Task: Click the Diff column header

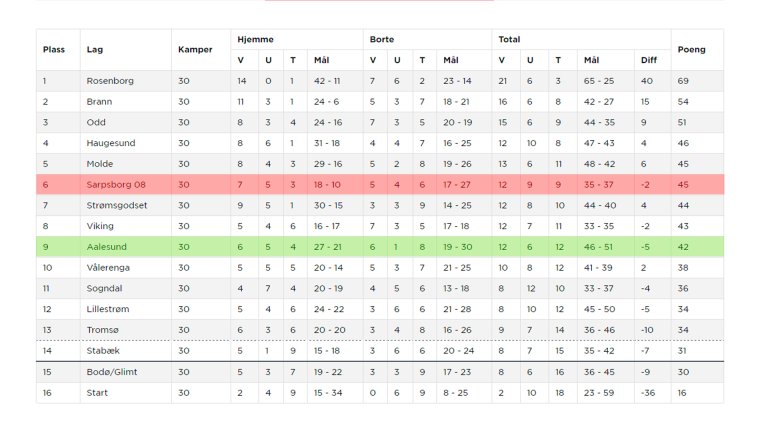Action: click(x=649, y=60)
